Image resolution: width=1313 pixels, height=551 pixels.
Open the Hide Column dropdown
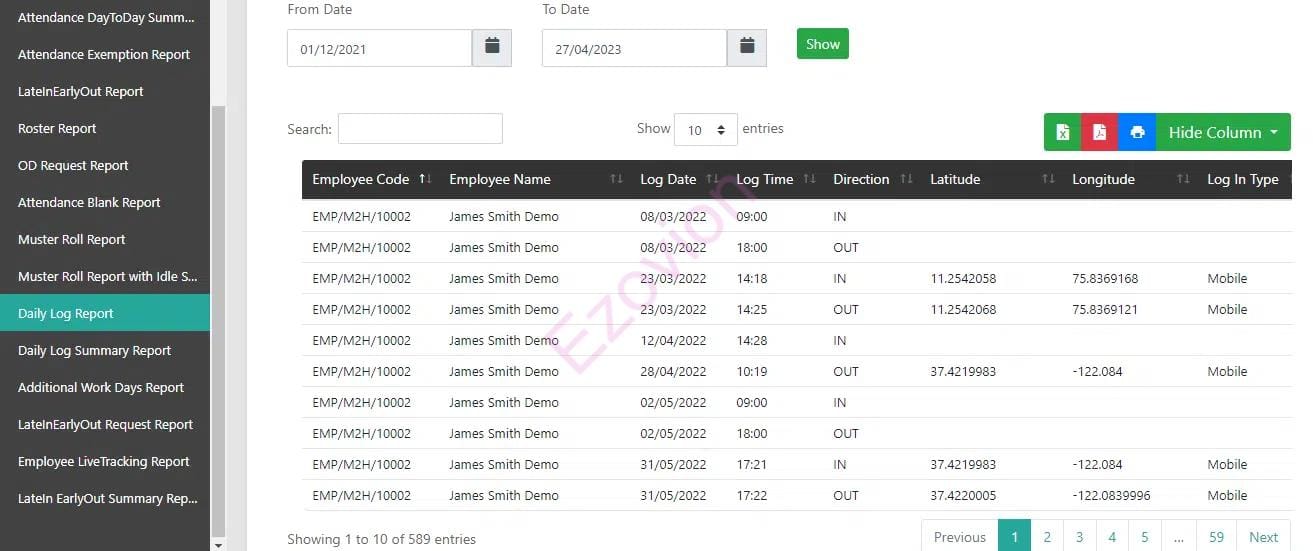(1223, 132)
